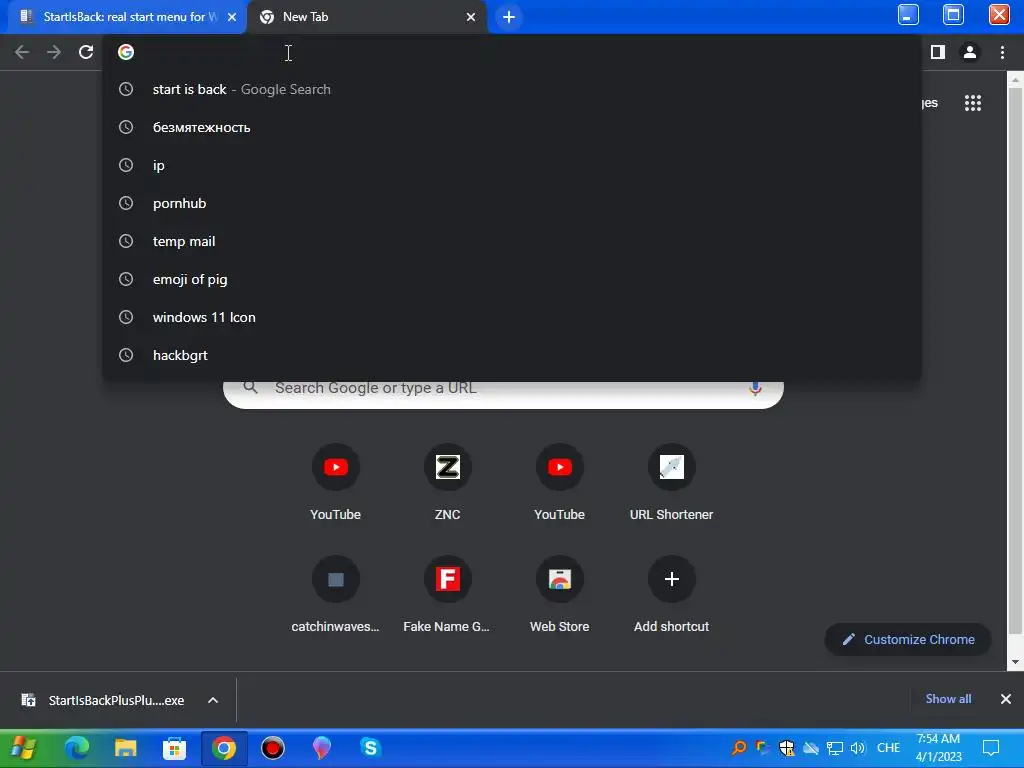Focus the address bar input

(x=509, y=52)
